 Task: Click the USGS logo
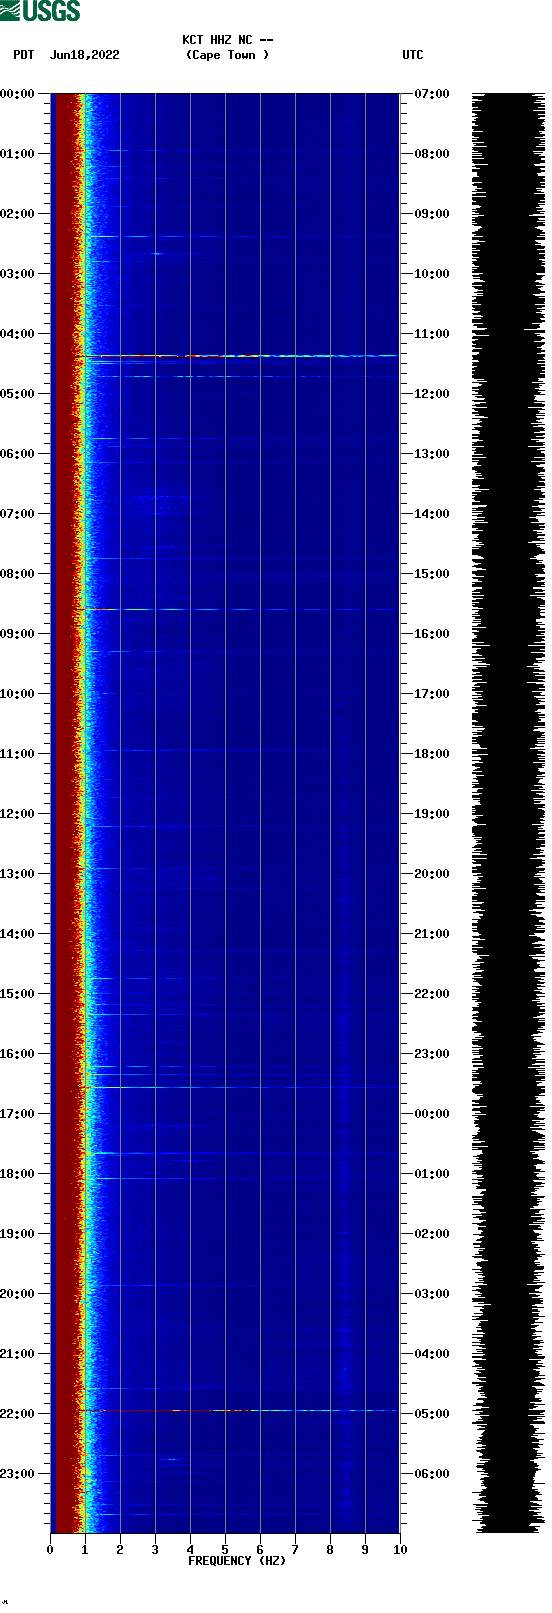pos(40,11)
